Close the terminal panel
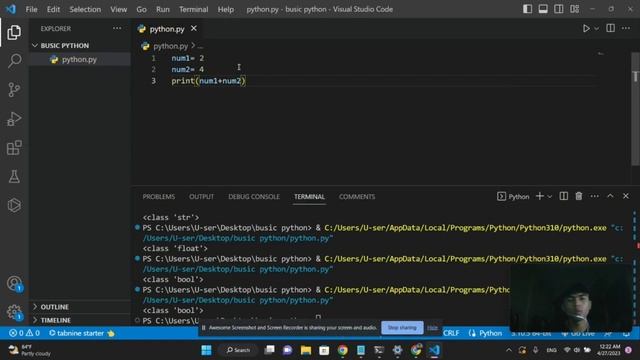640x360 pixels. [626, 196]
